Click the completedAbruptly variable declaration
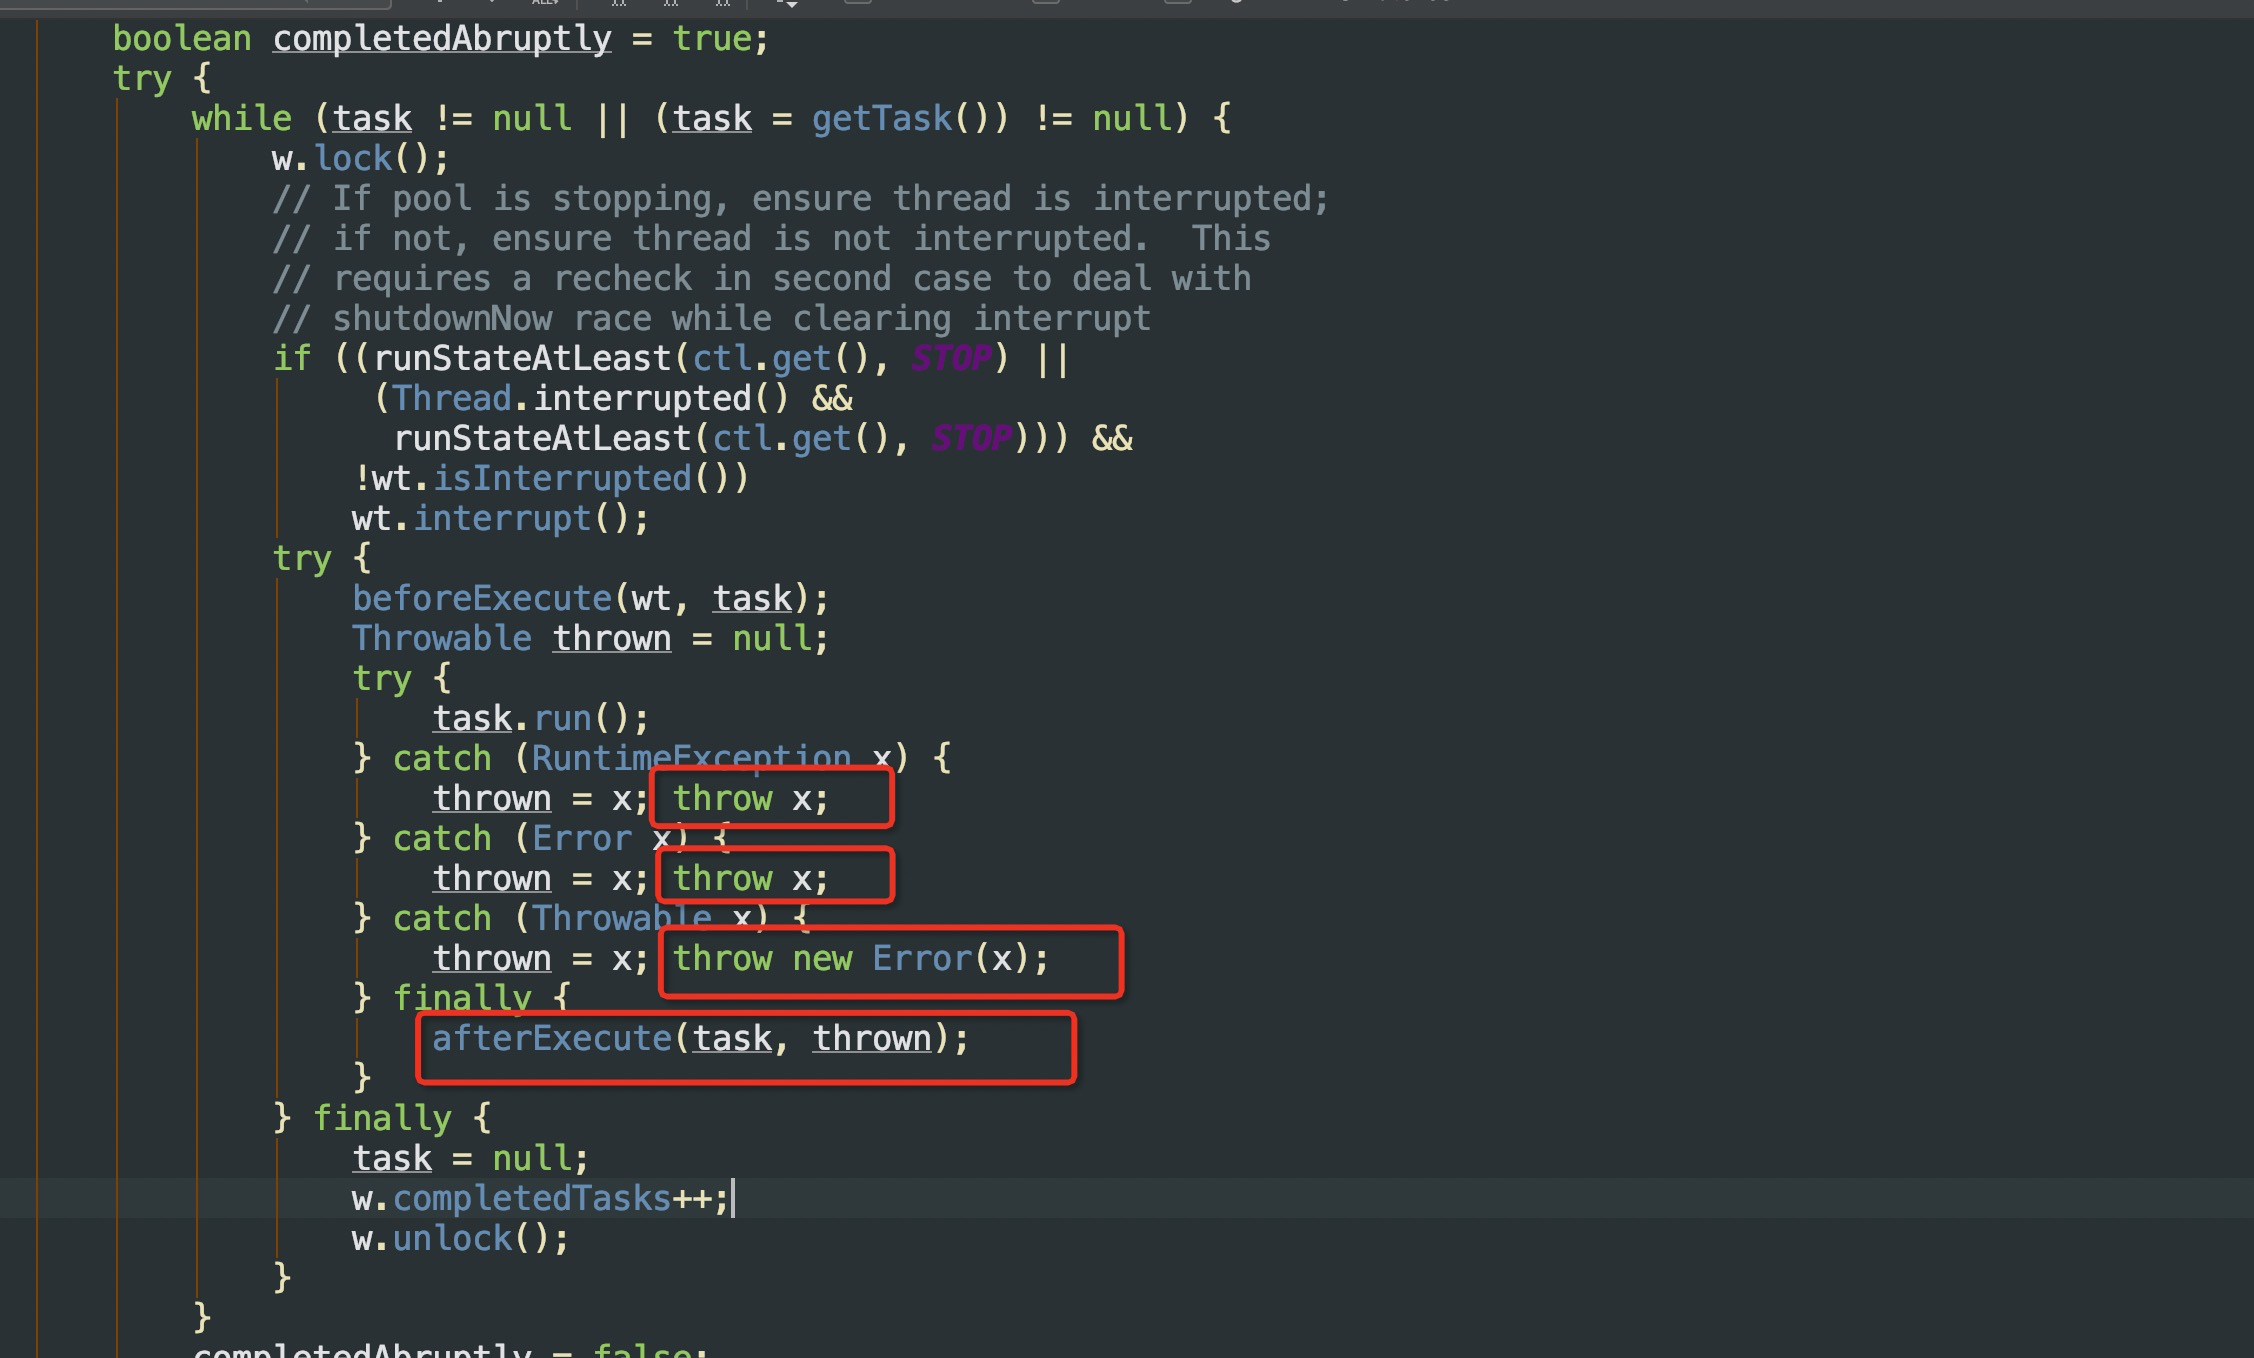 [x=441, y=39]
